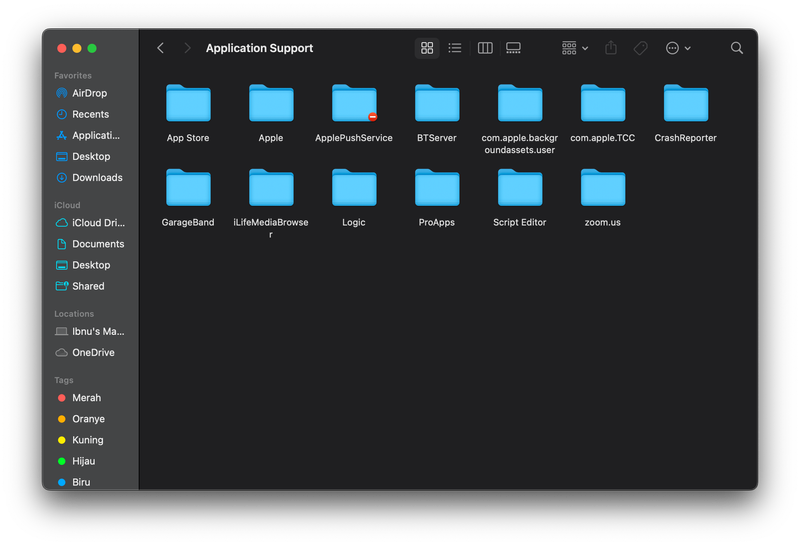Viewport: 800px width, 546px height.
Task: Go back with the left chevron
Action: pos(160,48)
